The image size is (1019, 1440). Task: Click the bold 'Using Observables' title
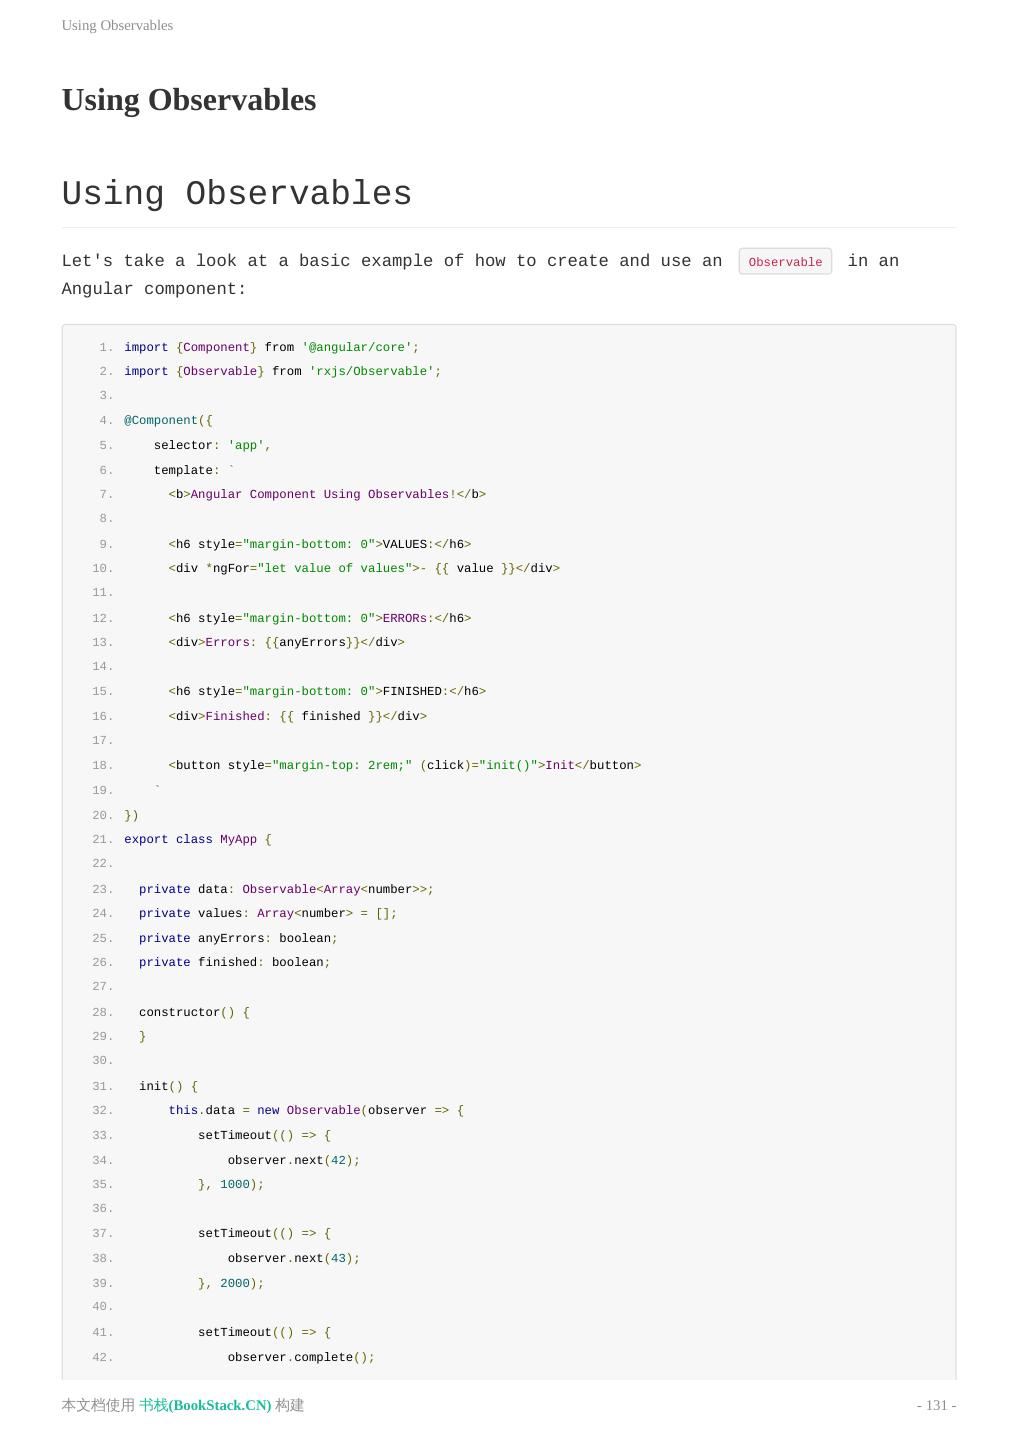[x=189, y=100]
